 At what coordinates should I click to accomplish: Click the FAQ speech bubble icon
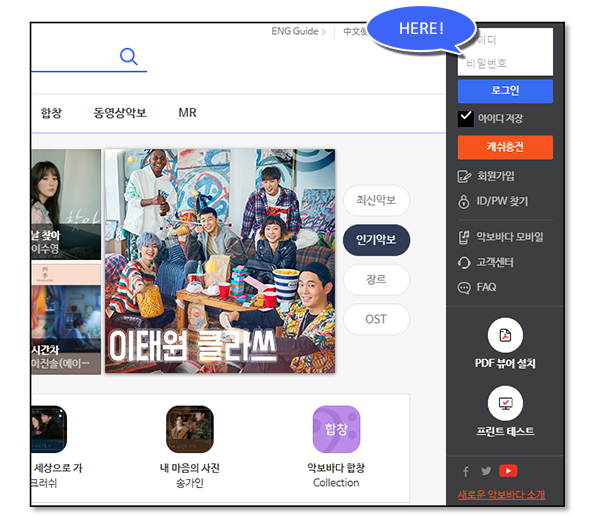(x=464, y=287)
